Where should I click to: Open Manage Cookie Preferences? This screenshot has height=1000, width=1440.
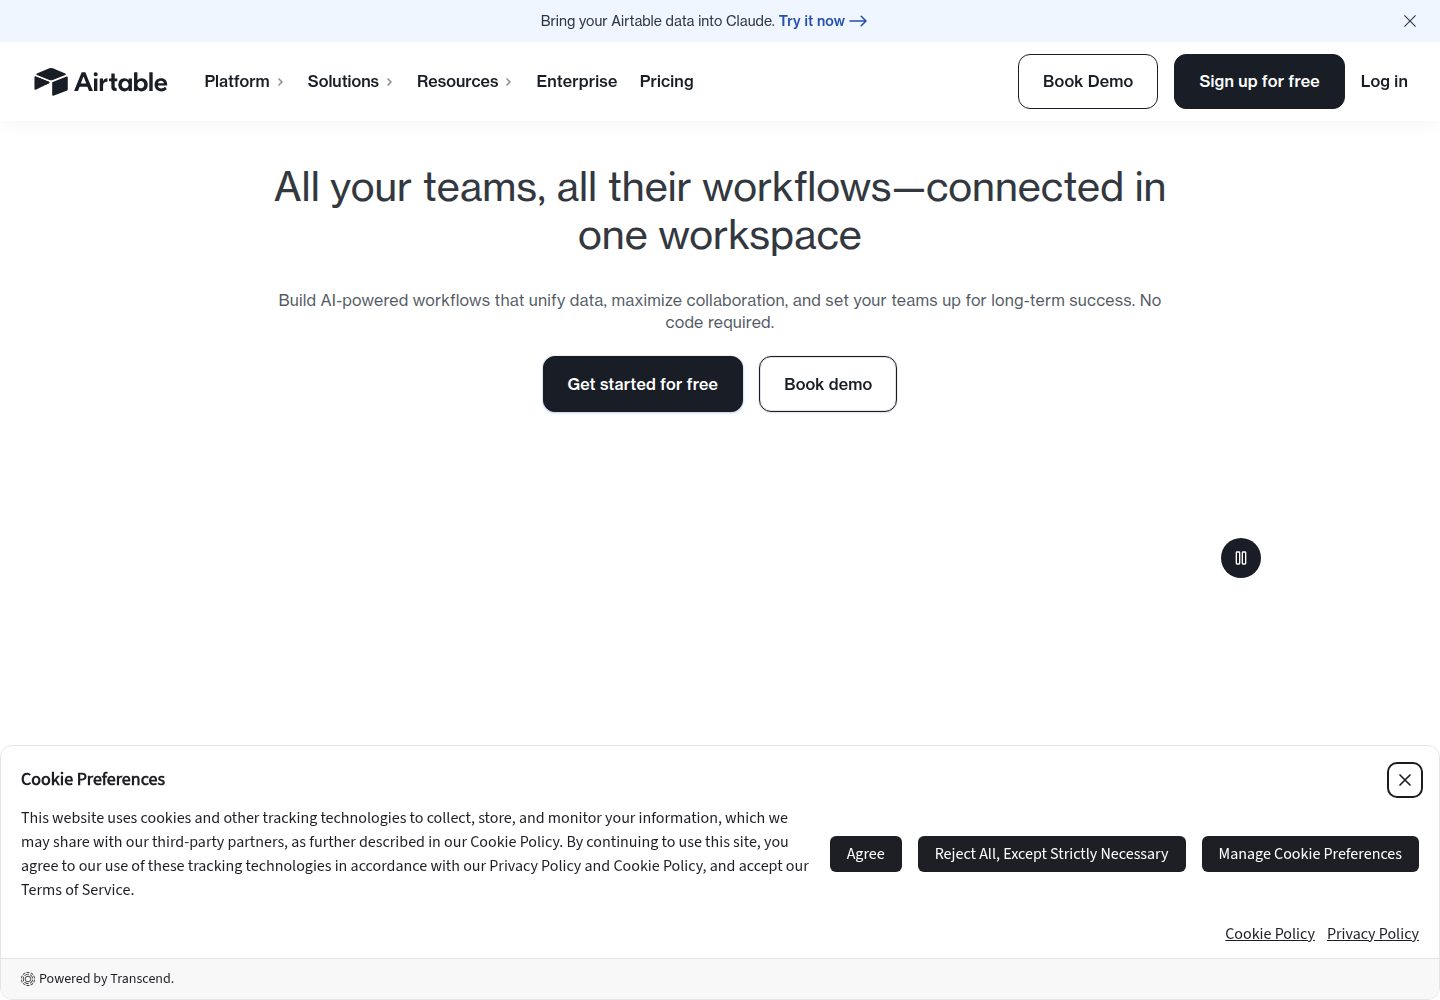[1309, 854]
